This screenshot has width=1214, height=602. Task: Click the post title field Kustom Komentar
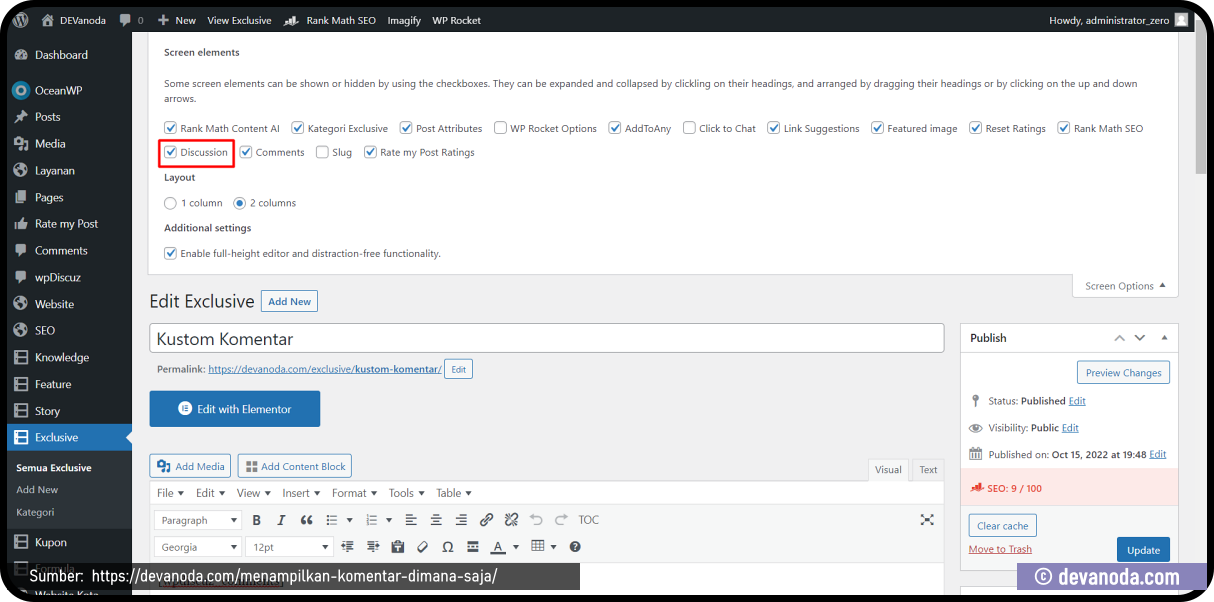546,338
